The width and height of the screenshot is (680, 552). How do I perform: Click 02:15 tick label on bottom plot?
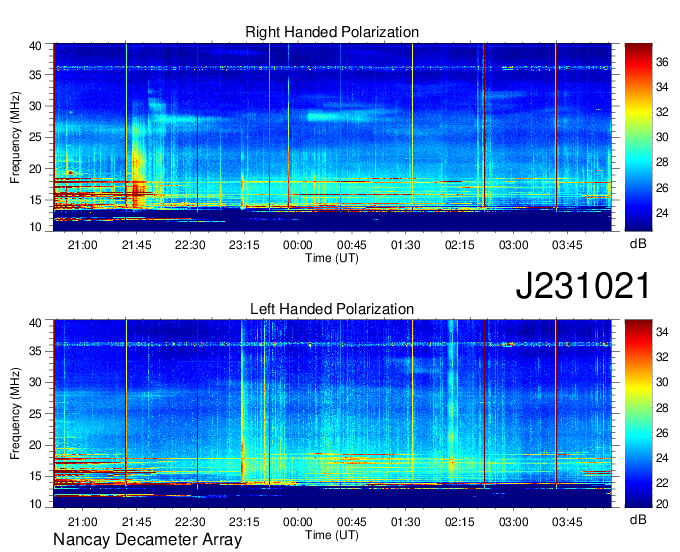pyautogui.click(x=459, y=522)
